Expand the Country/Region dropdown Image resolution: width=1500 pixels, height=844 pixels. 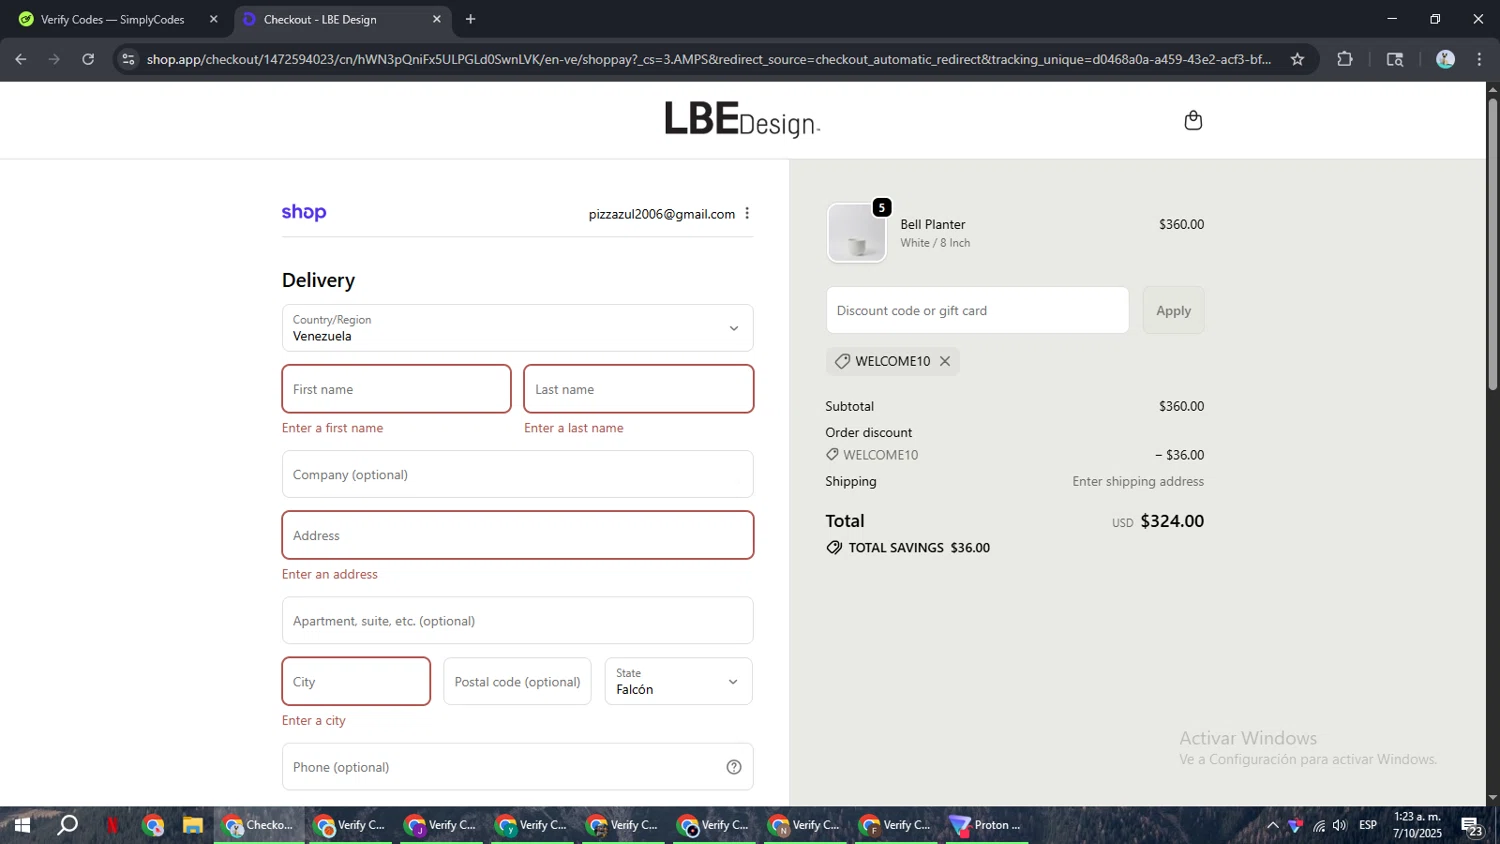(517, 328)
